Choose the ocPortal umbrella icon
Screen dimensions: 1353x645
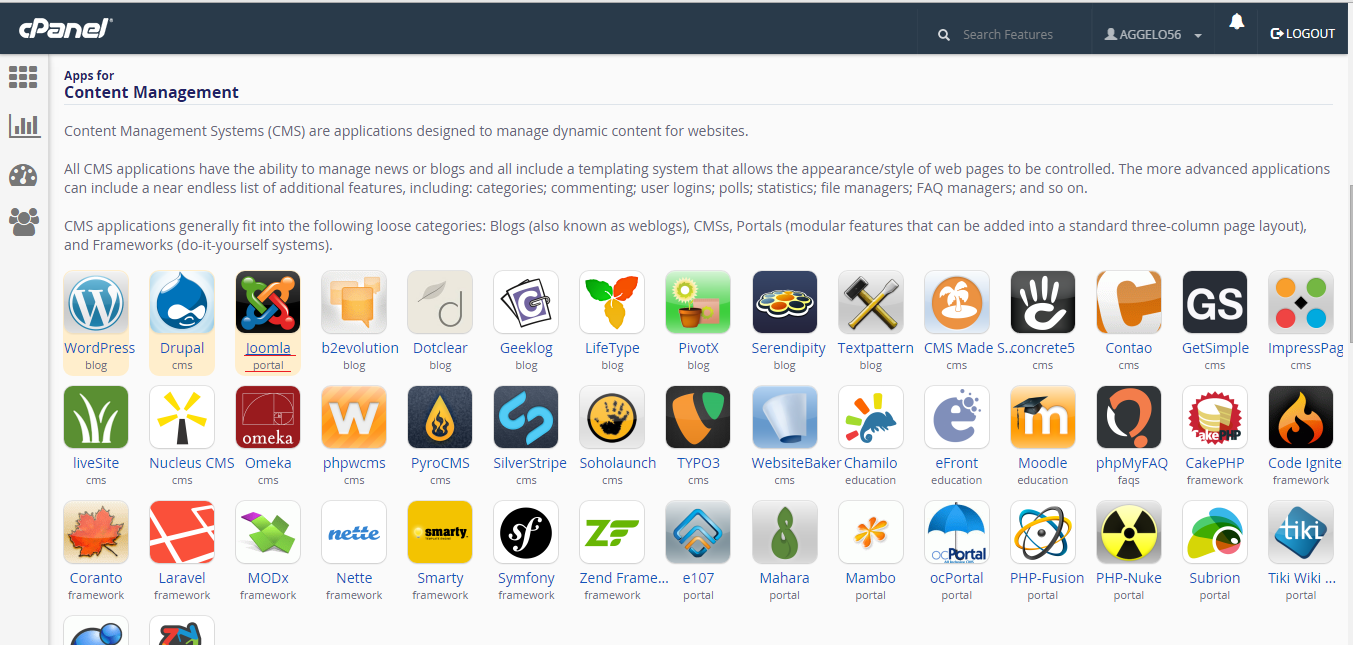956,532
